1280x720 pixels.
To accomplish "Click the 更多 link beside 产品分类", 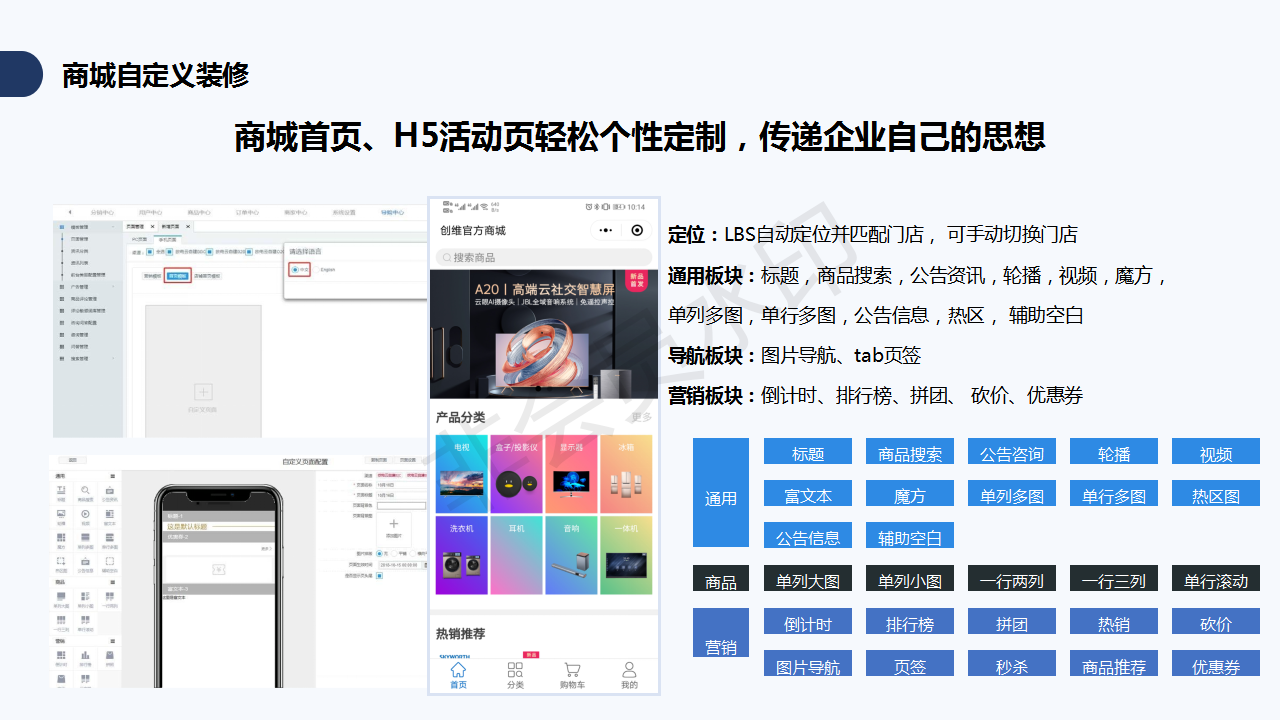I will click(x=641, y=417).
